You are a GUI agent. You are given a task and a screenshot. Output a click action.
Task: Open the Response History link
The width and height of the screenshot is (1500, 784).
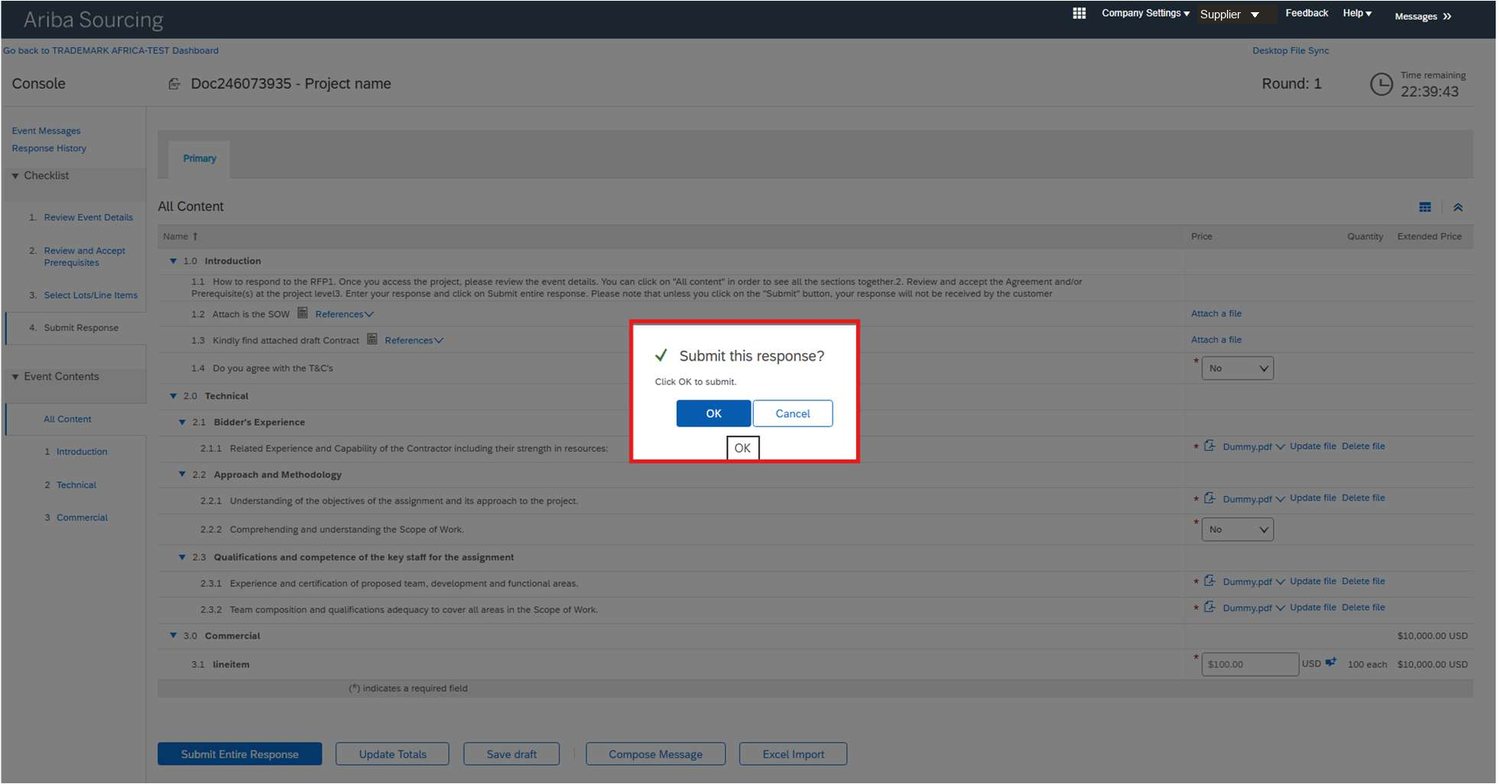(49, 148)
